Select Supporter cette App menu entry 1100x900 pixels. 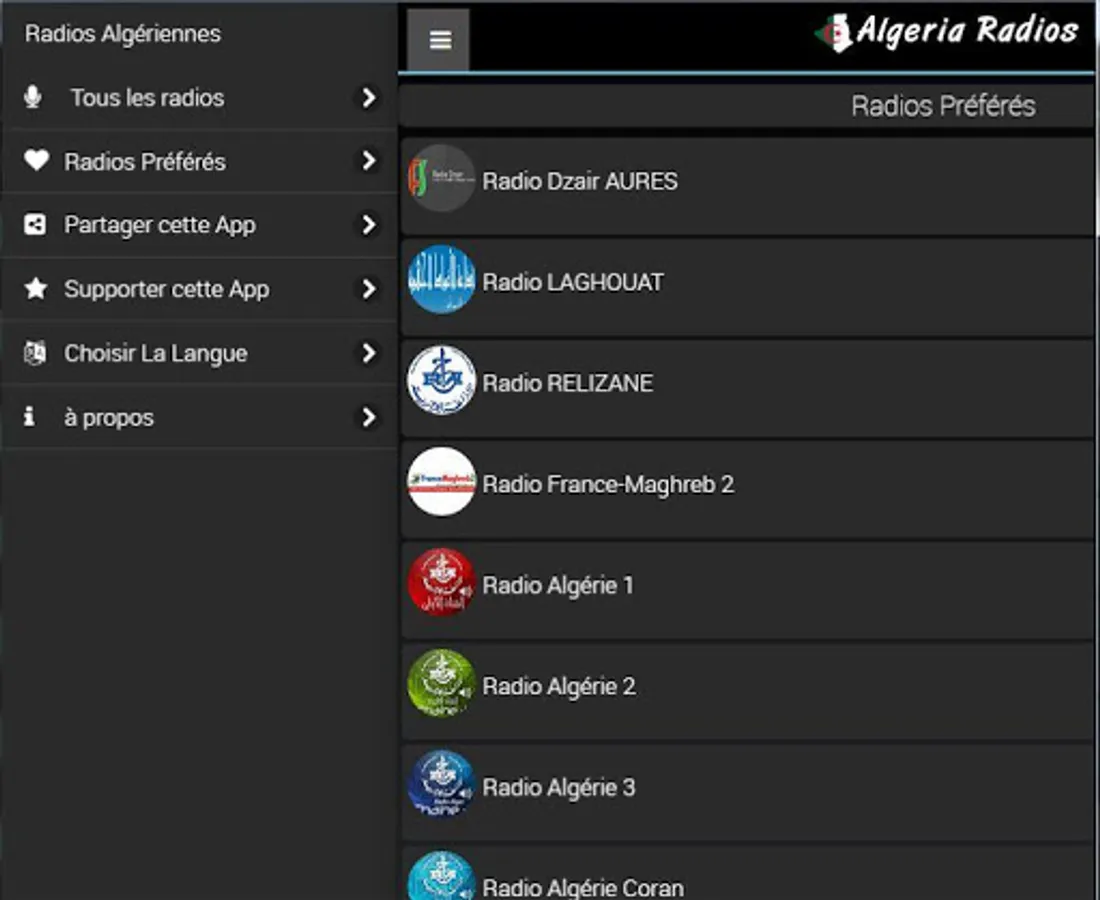199,289
